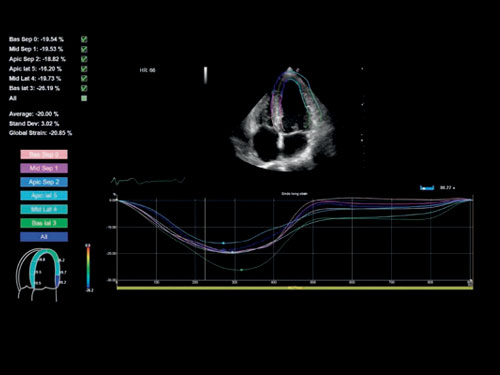500x375 pixels.
Task: Disable the Apic lat 5 segment checkbox
Action: point(84,69)
